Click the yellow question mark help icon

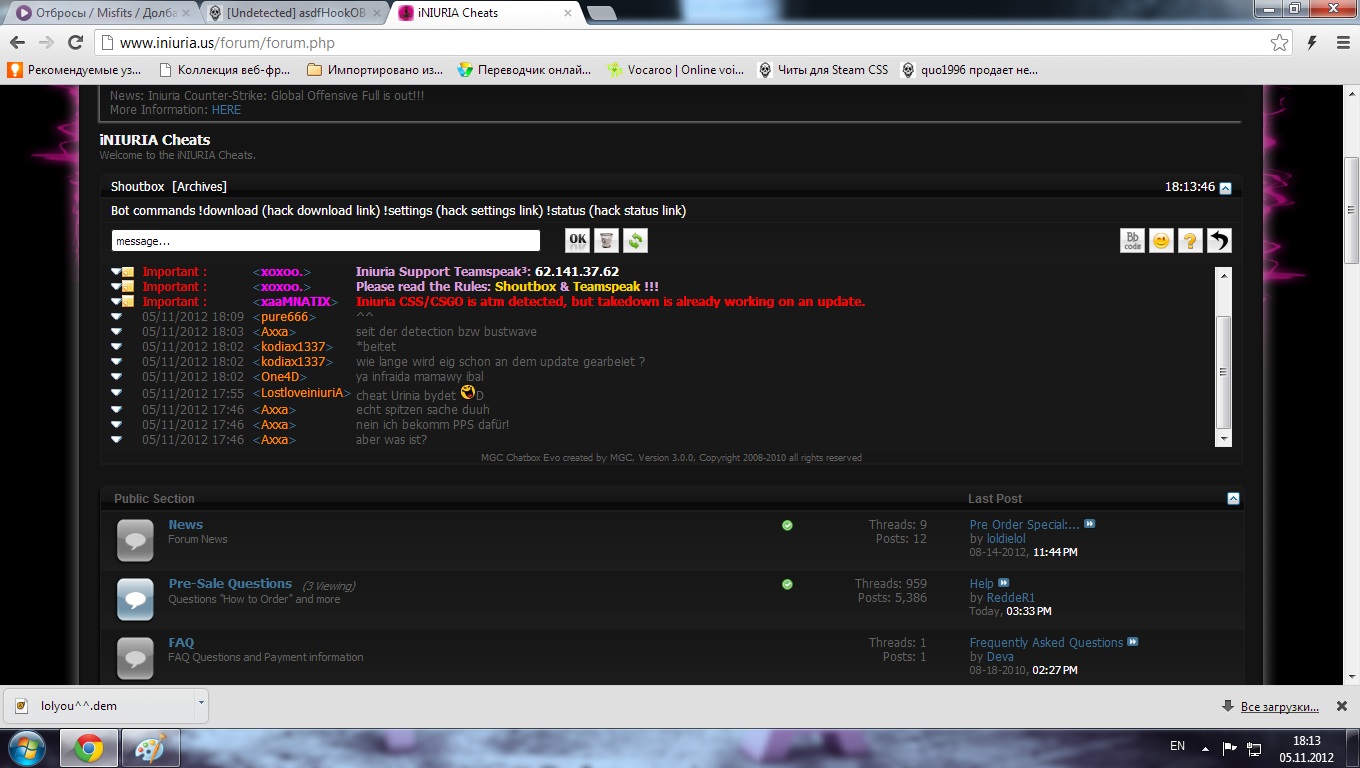pos(1190,240)
